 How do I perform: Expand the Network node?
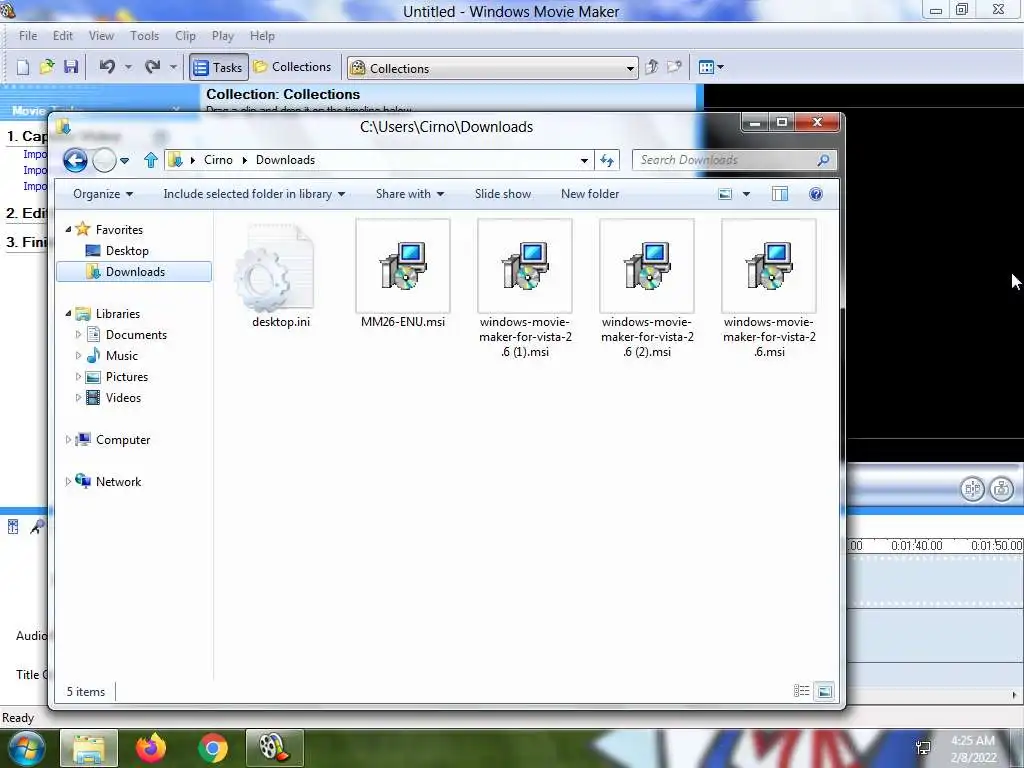coord(68,481)
